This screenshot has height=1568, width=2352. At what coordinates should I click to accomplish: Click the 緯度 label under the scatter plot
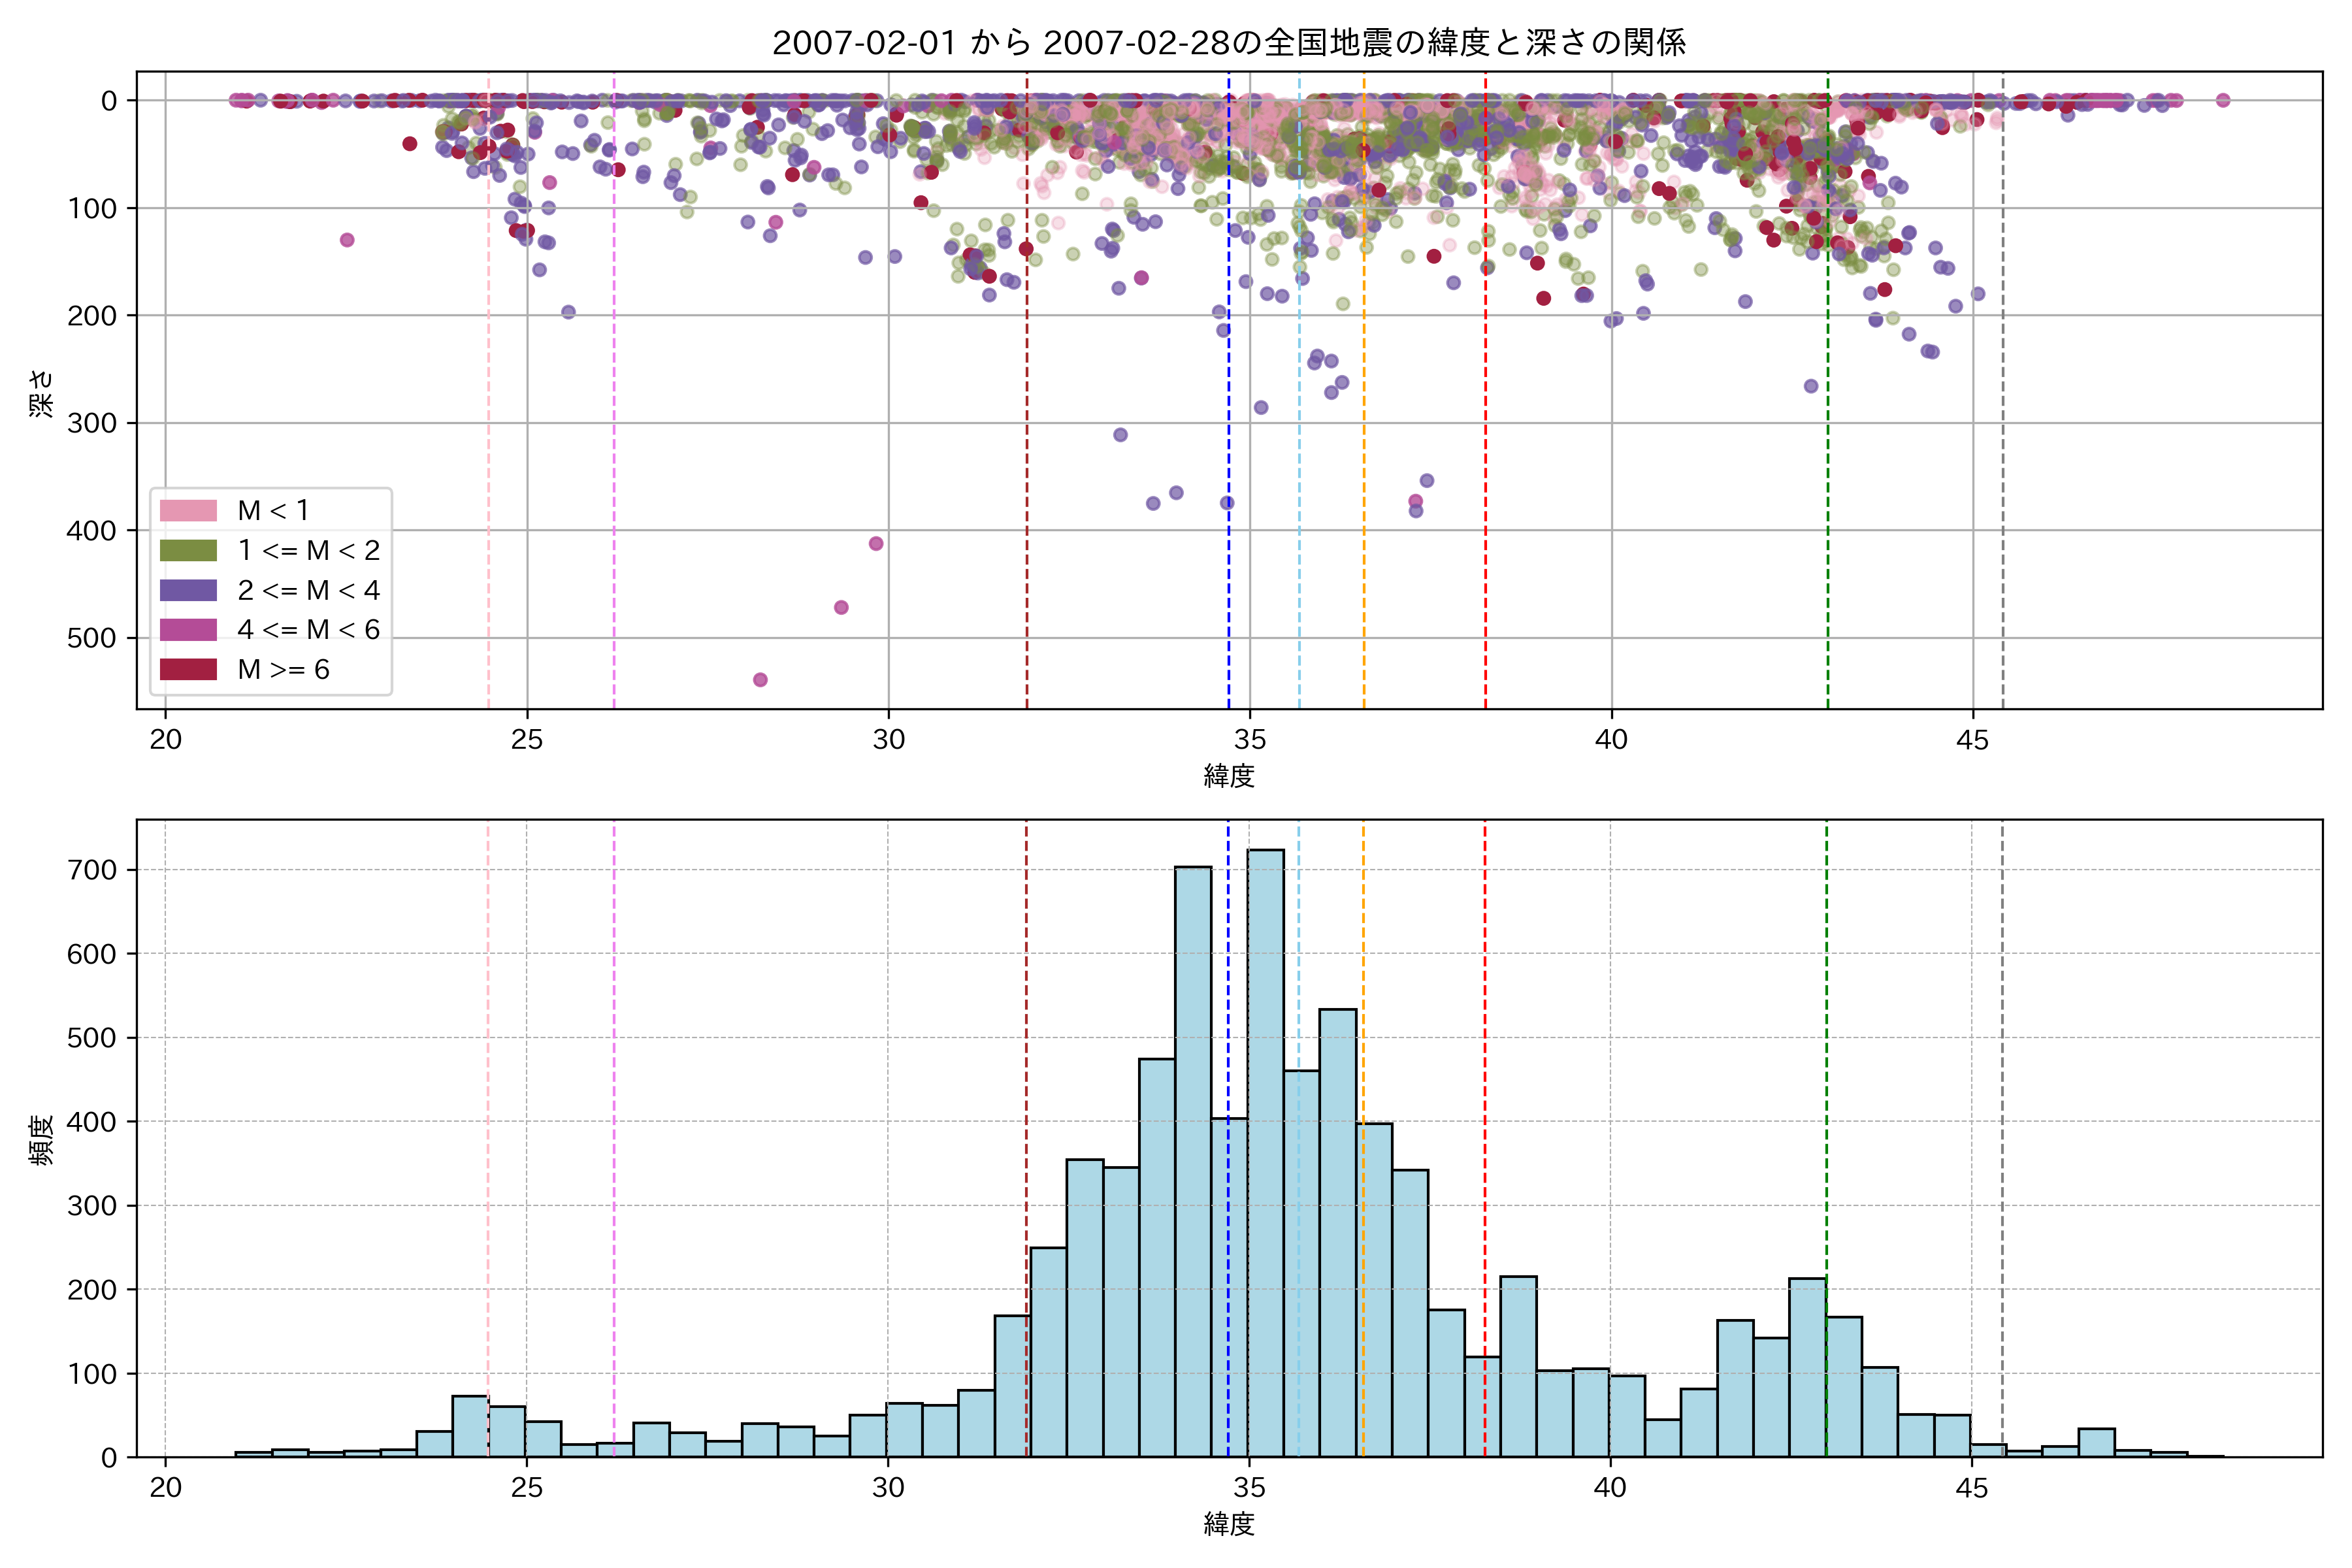(x=1229, y=775)
